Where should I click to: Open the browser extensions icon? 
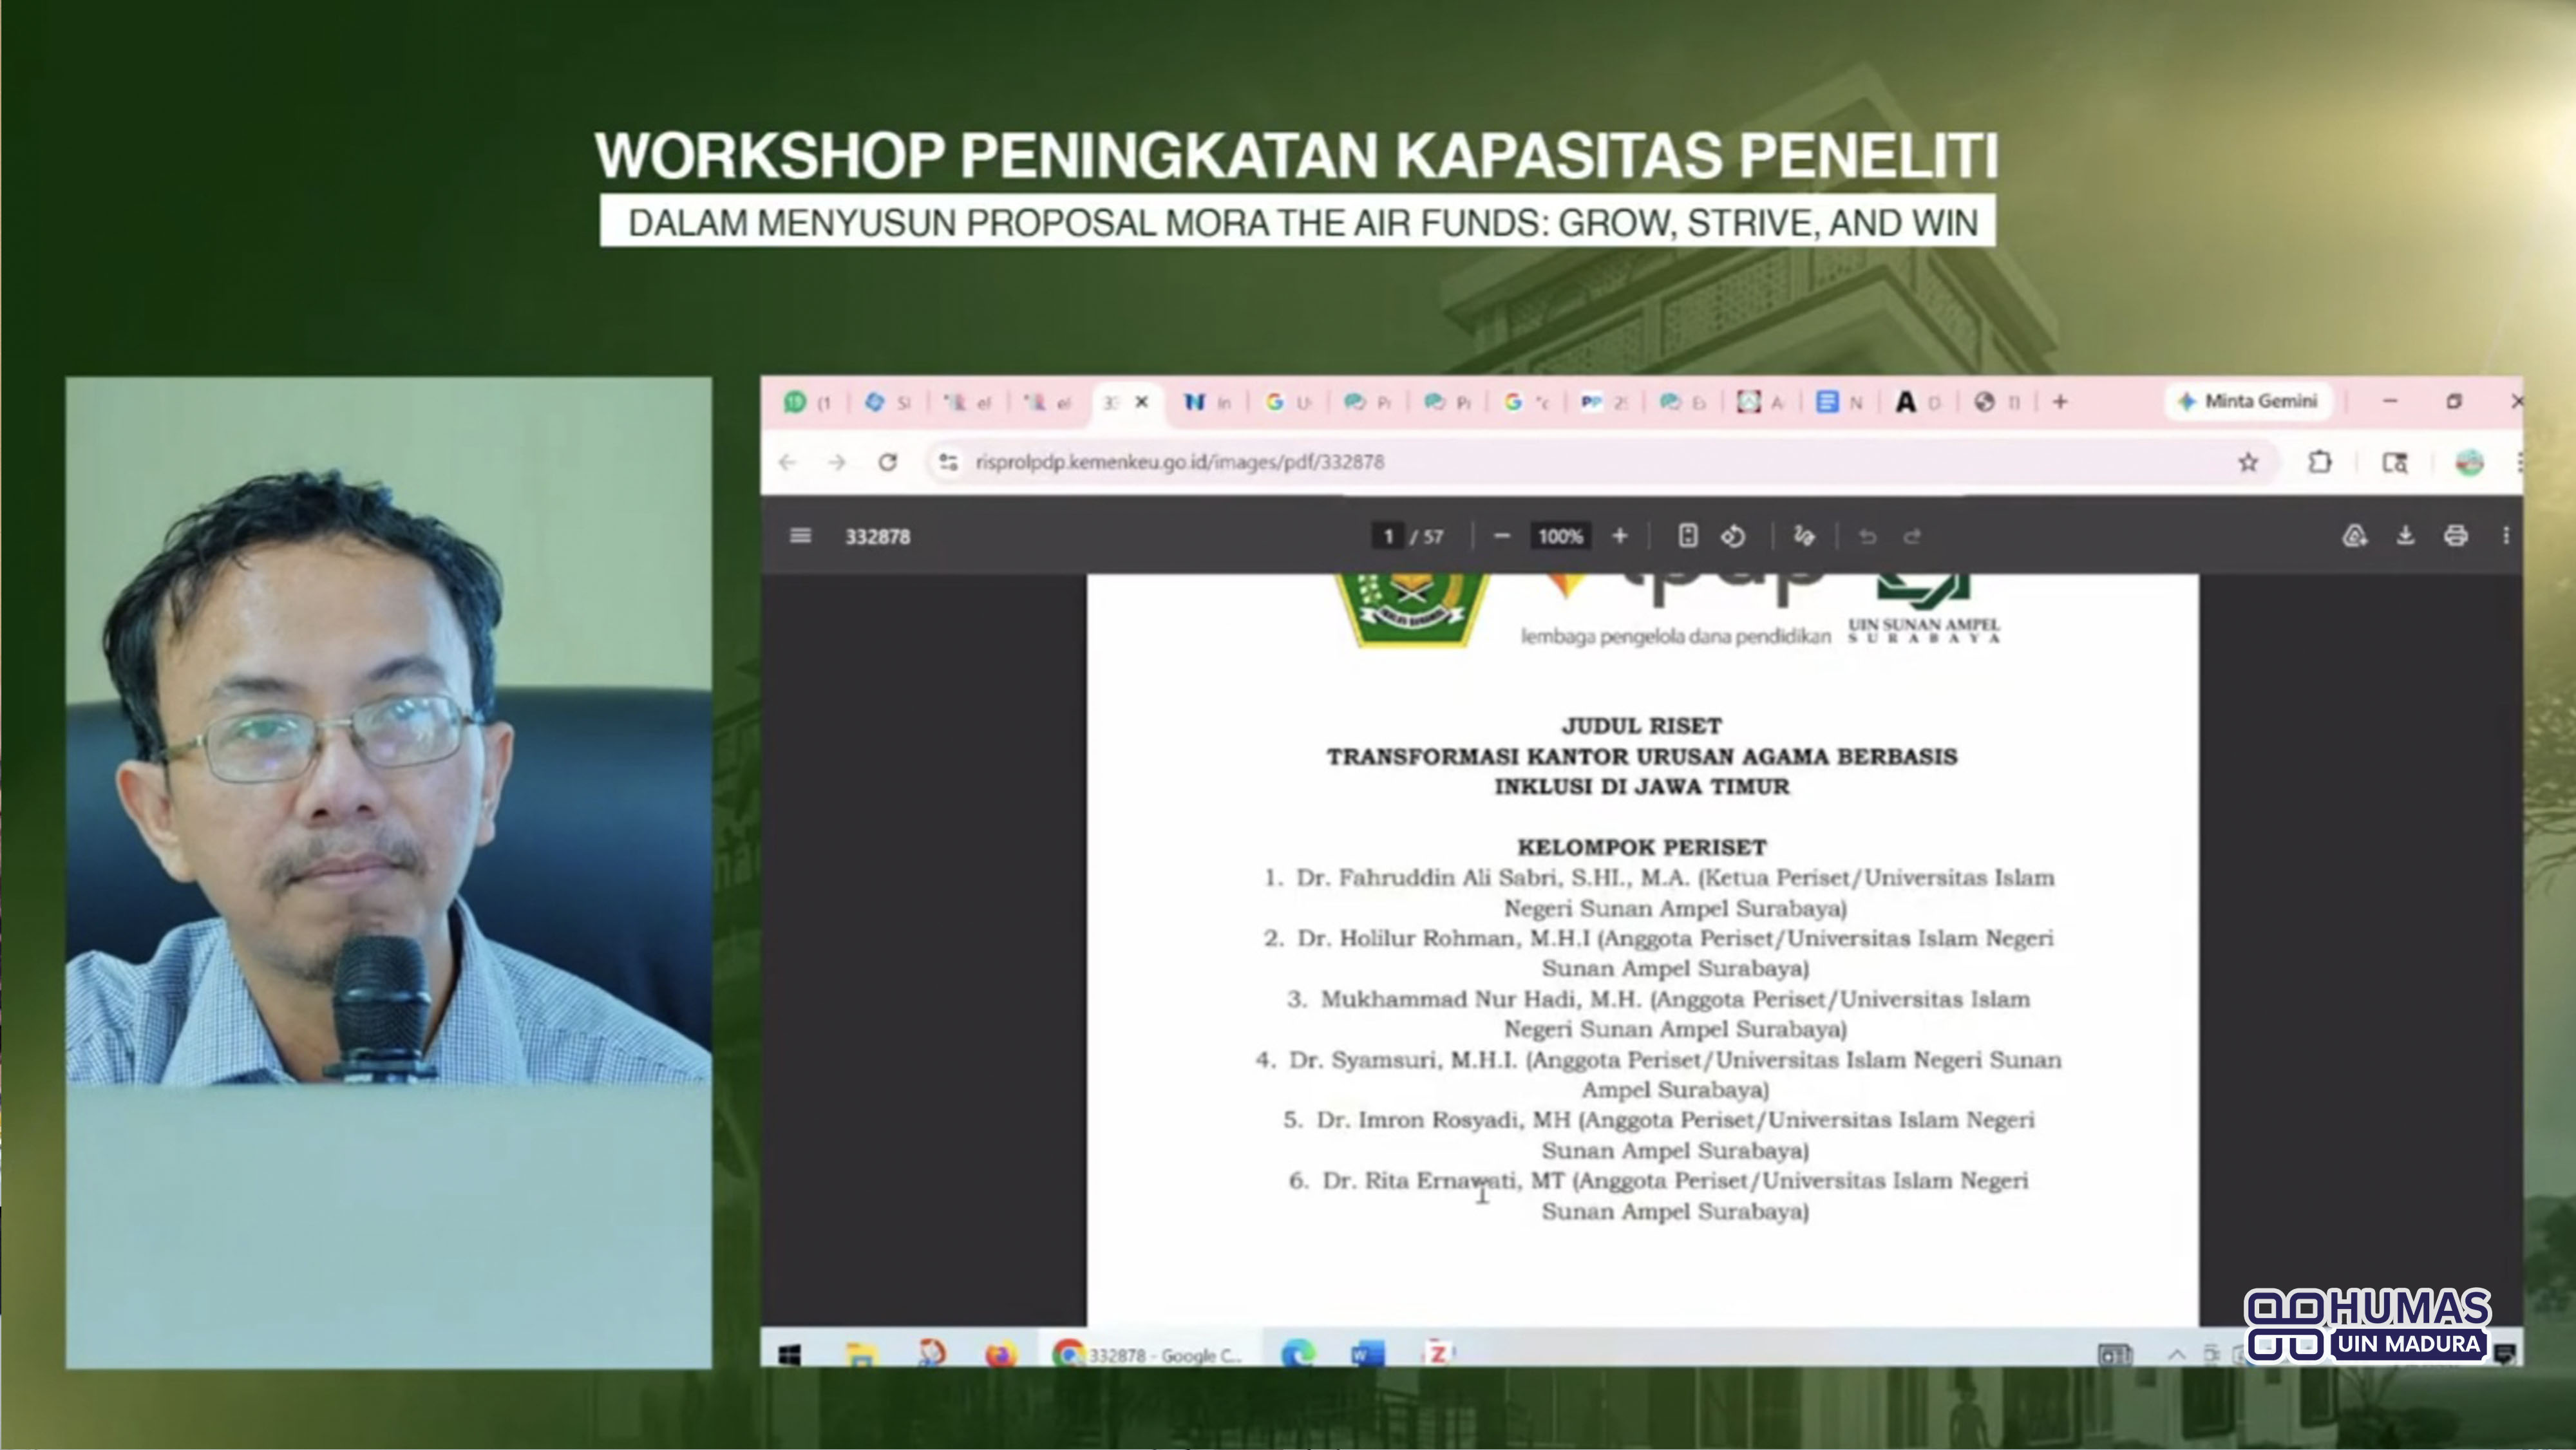tap(2320, 462)
